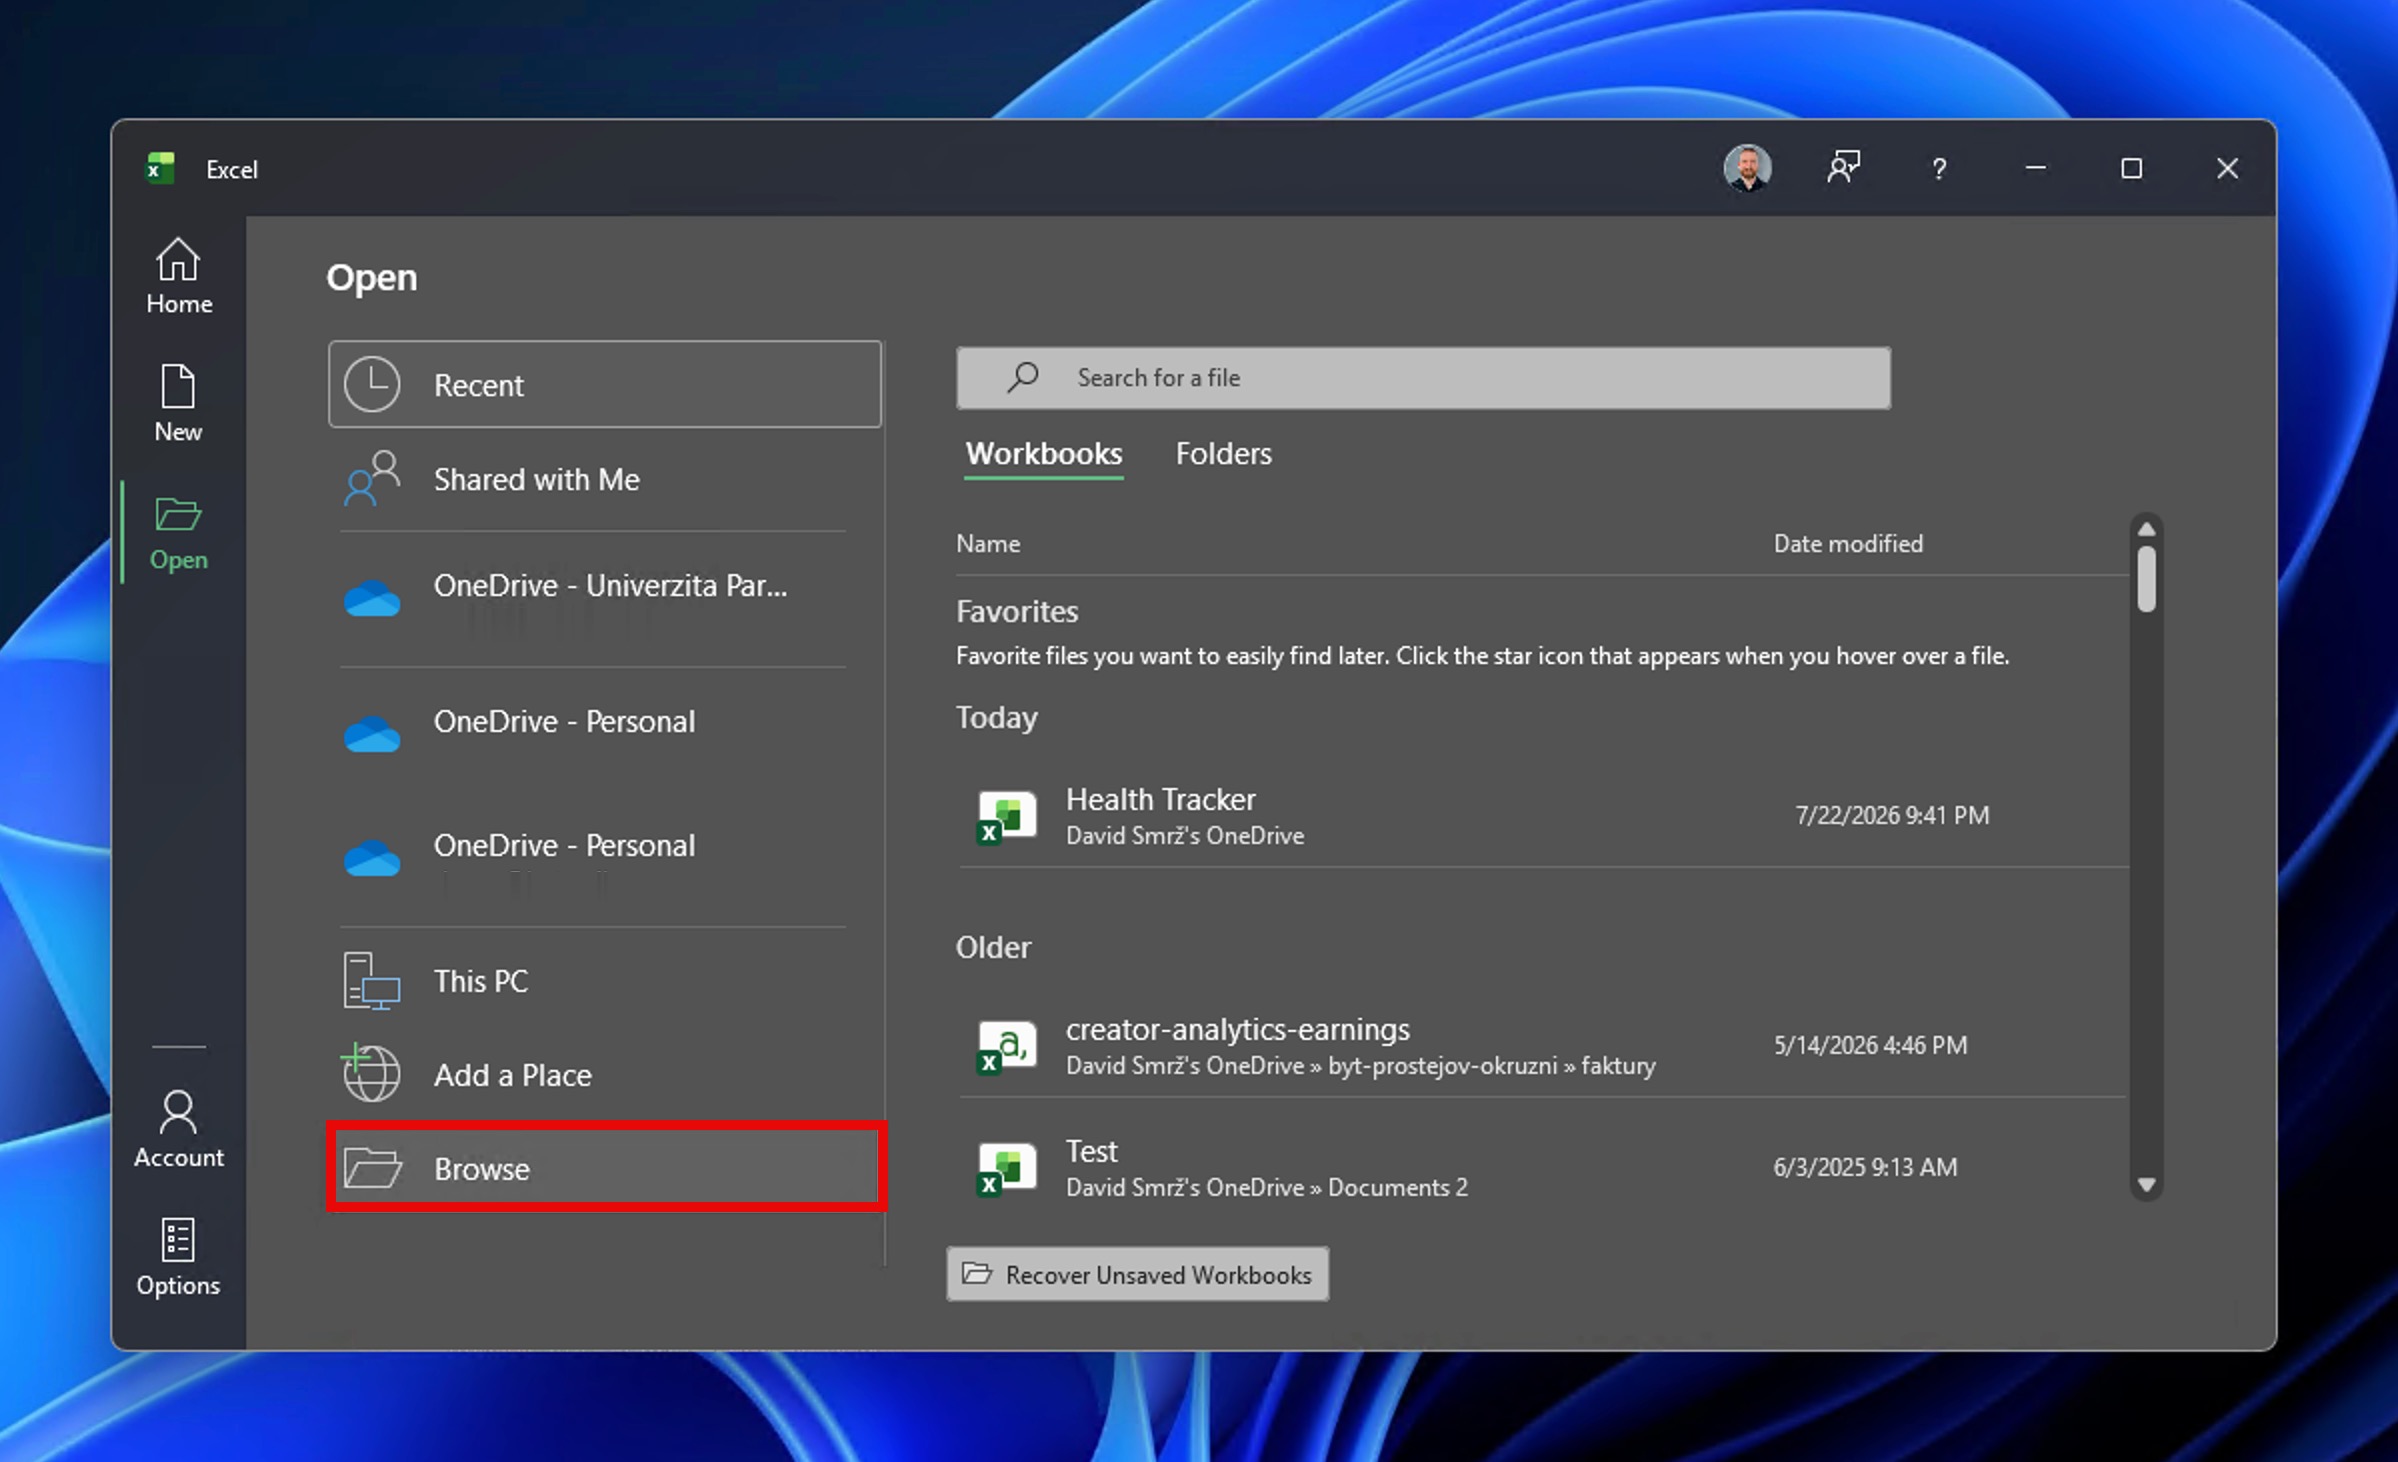Screen dimensions: 2398x1462
Task: Select the Open folder icon in sidebar
Action: (178, 514)
